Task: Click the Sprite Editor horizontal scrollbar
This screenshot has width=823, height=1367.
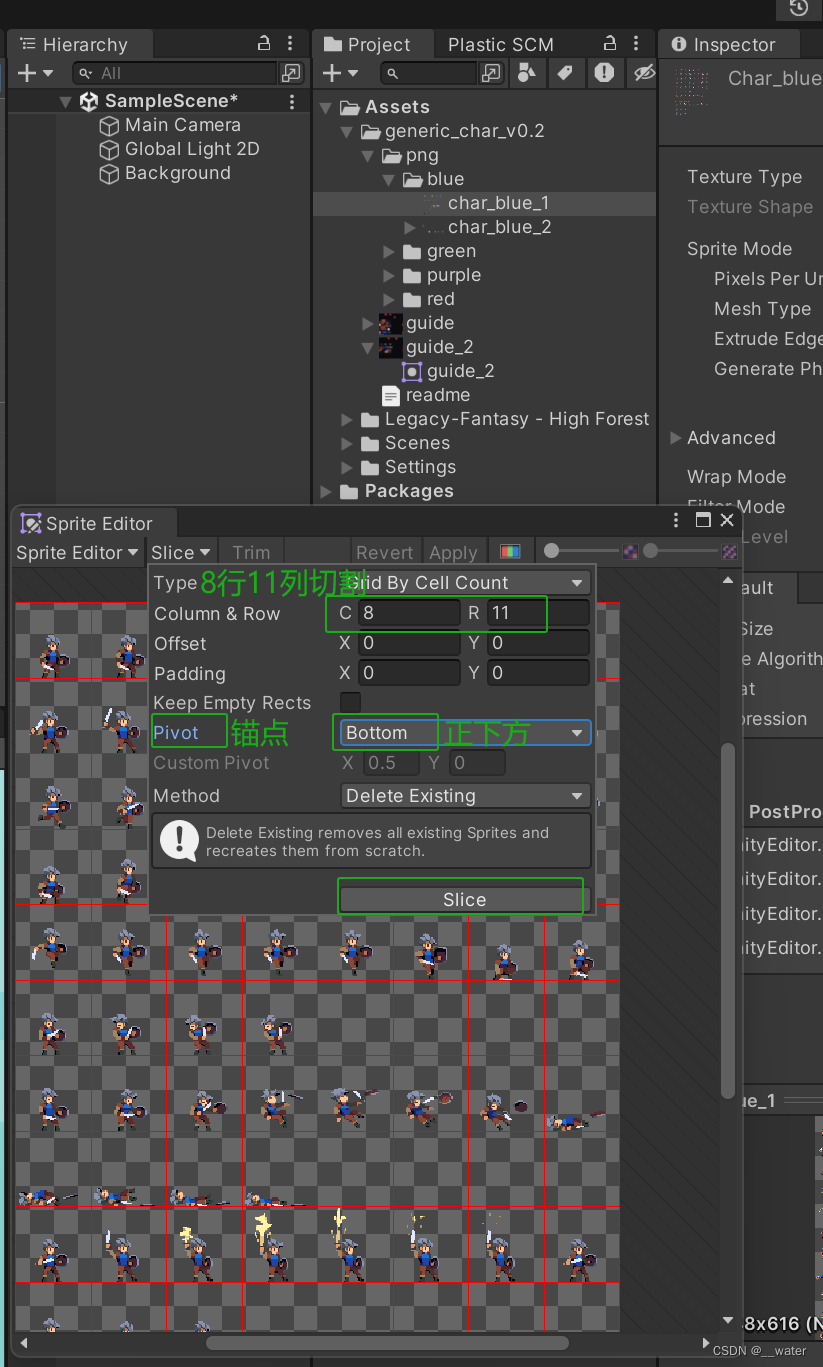Action: [387, 1343]
